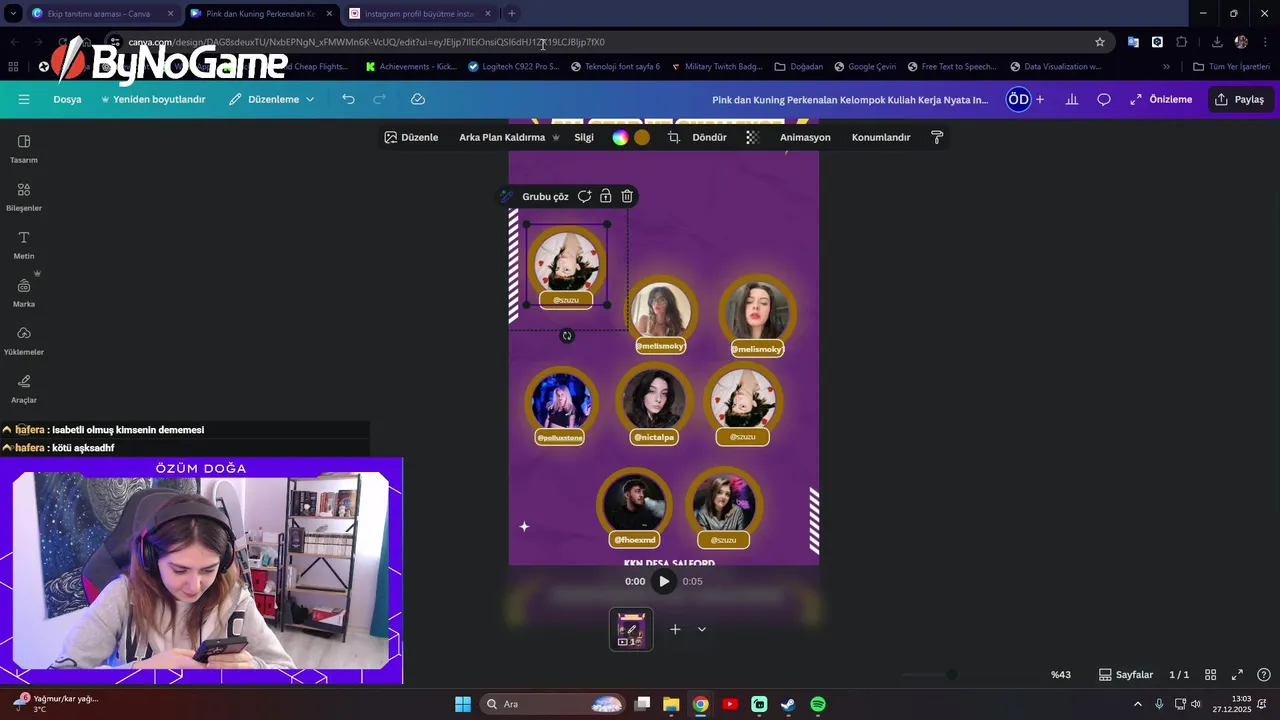Open the Konumlandır position panel
Image resolution: width=1280 pixels, height=720 pixels.
pyautogui.click(x=881, y=137)
